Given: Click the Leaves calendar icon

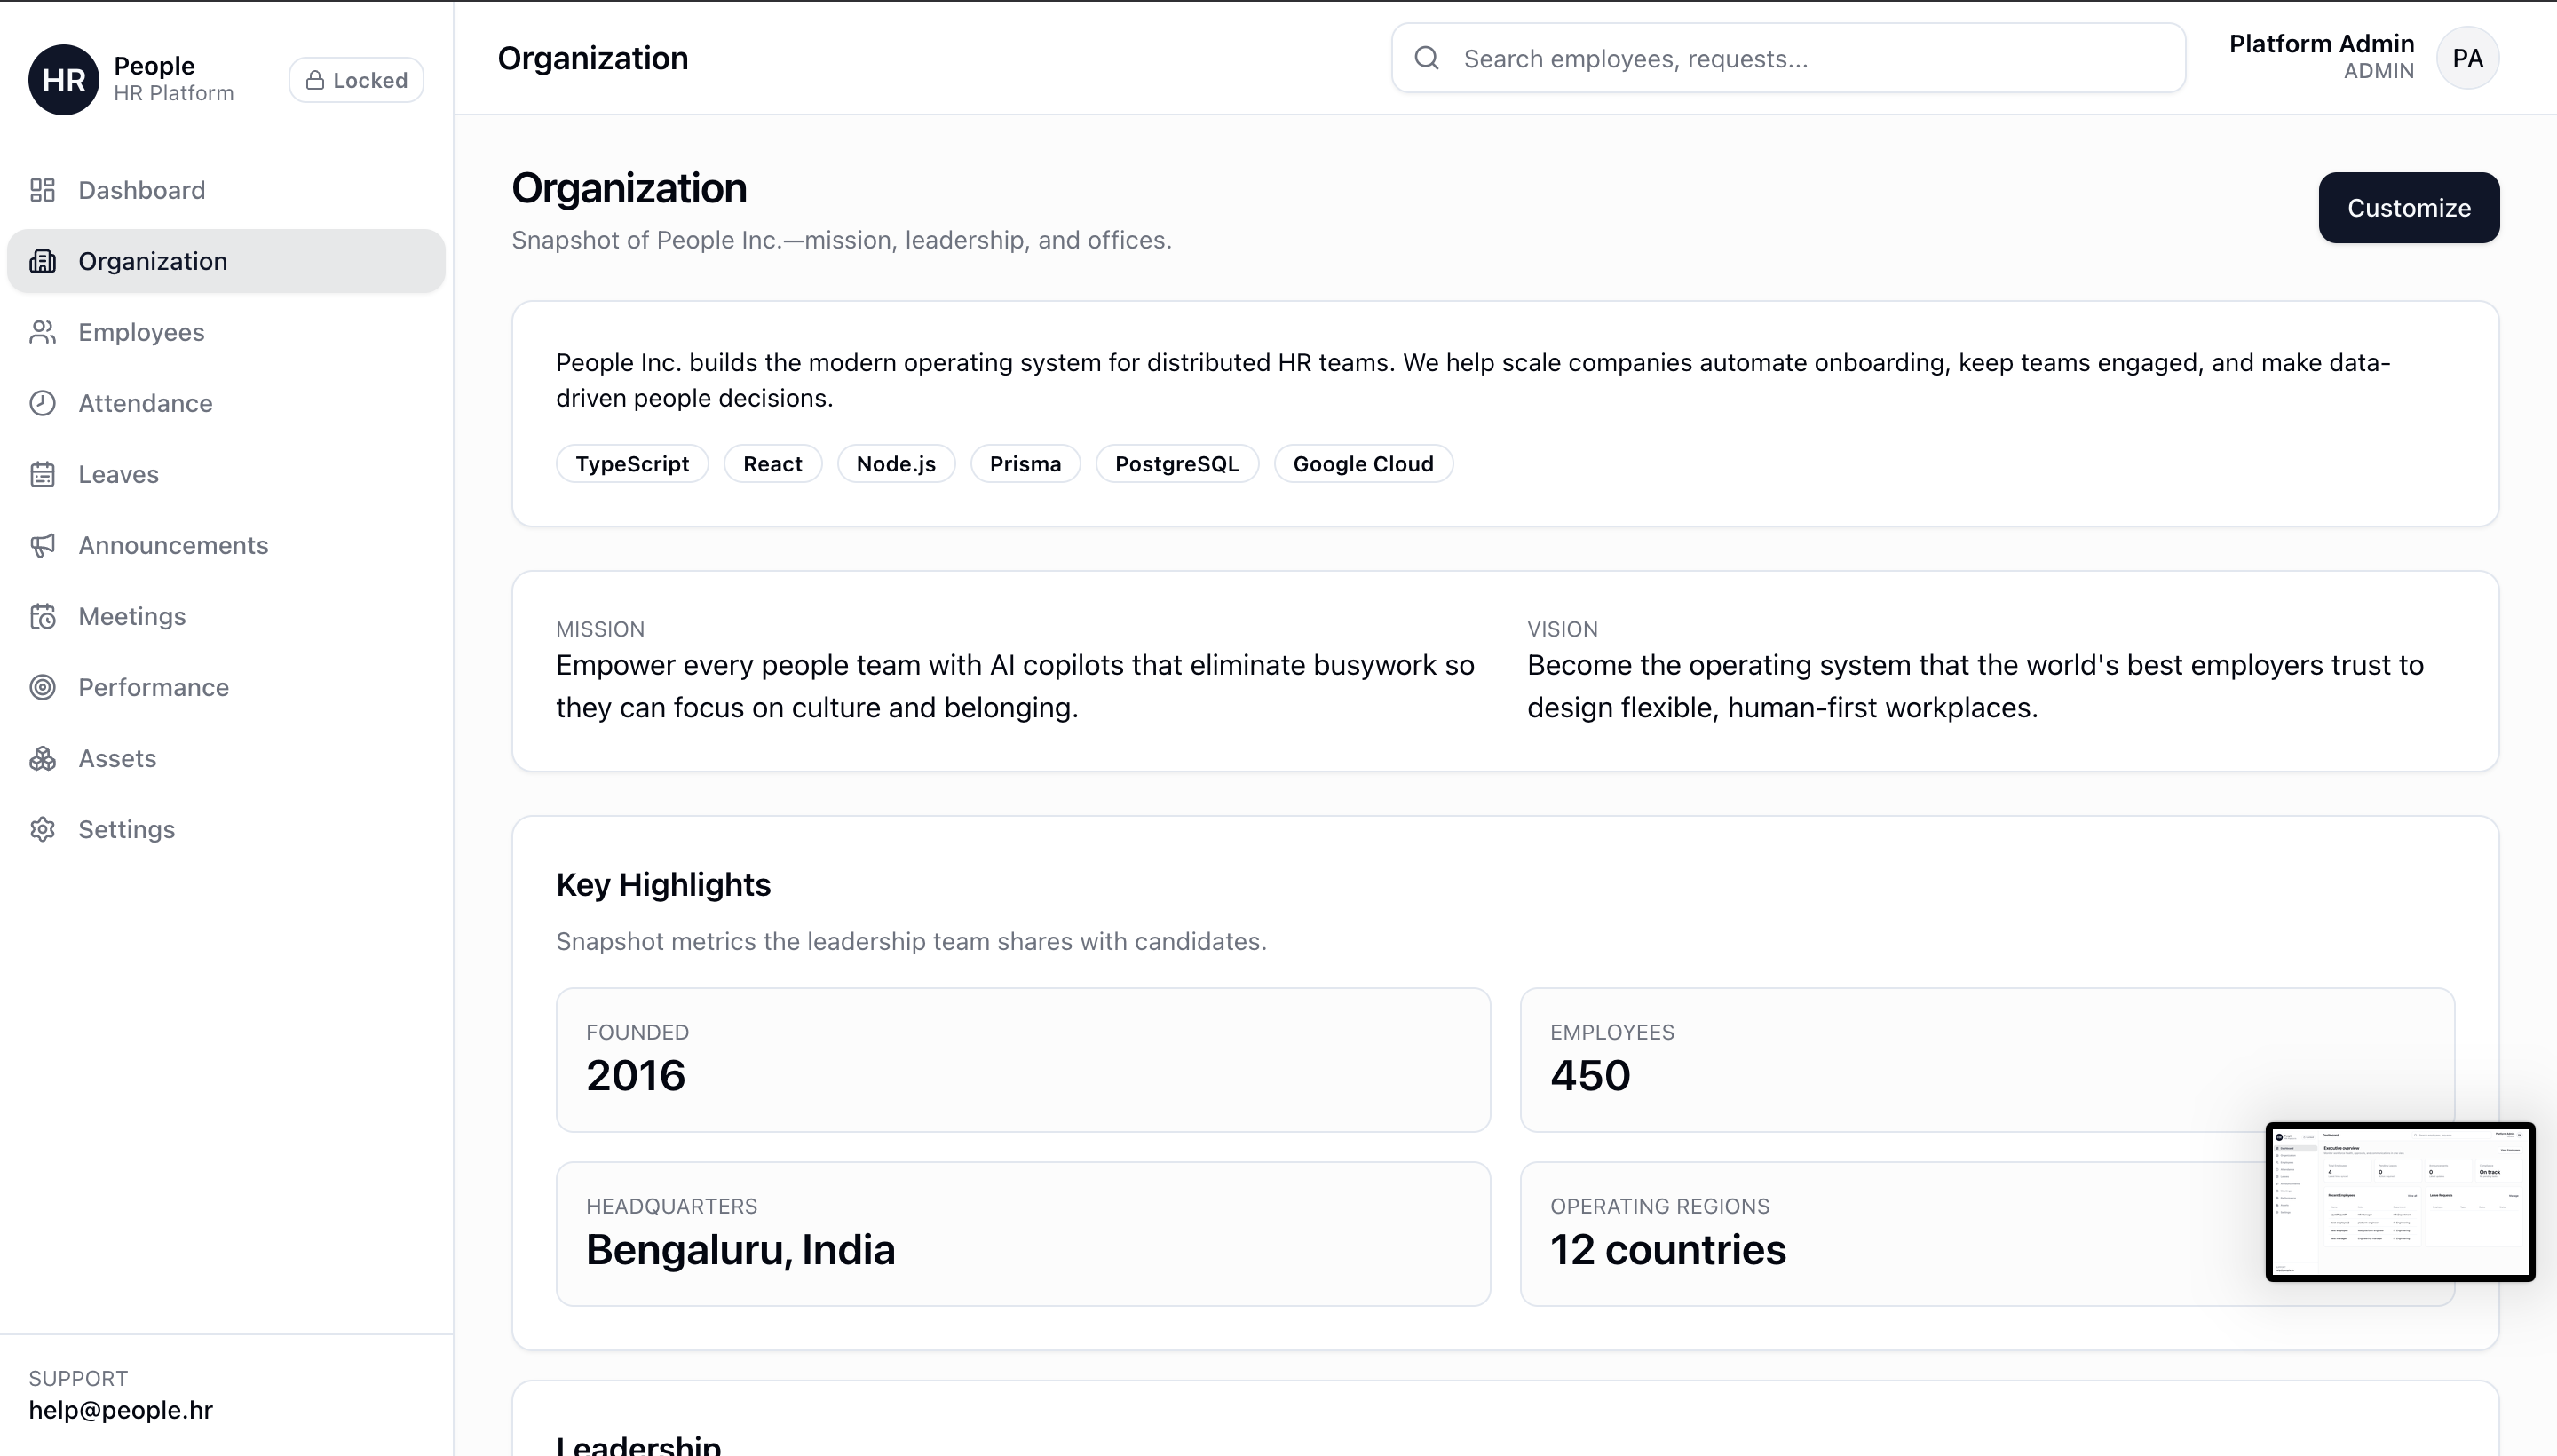Looking at the screenshot, I should tap(42, 474).
